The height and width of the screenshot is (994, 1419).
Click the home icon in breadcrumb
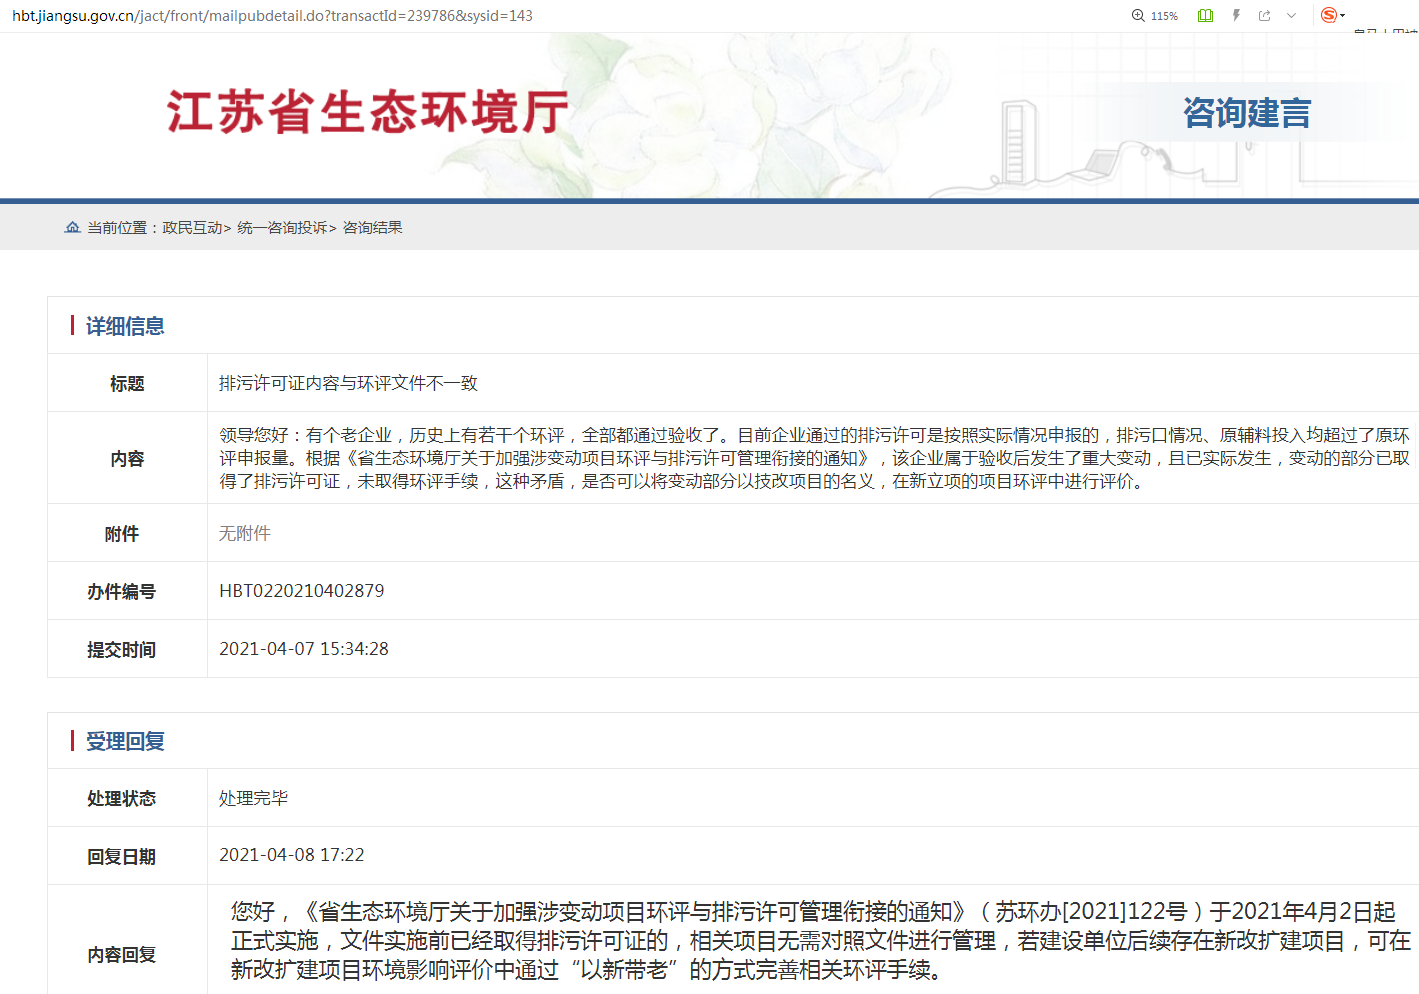click(x=72, y=228)
